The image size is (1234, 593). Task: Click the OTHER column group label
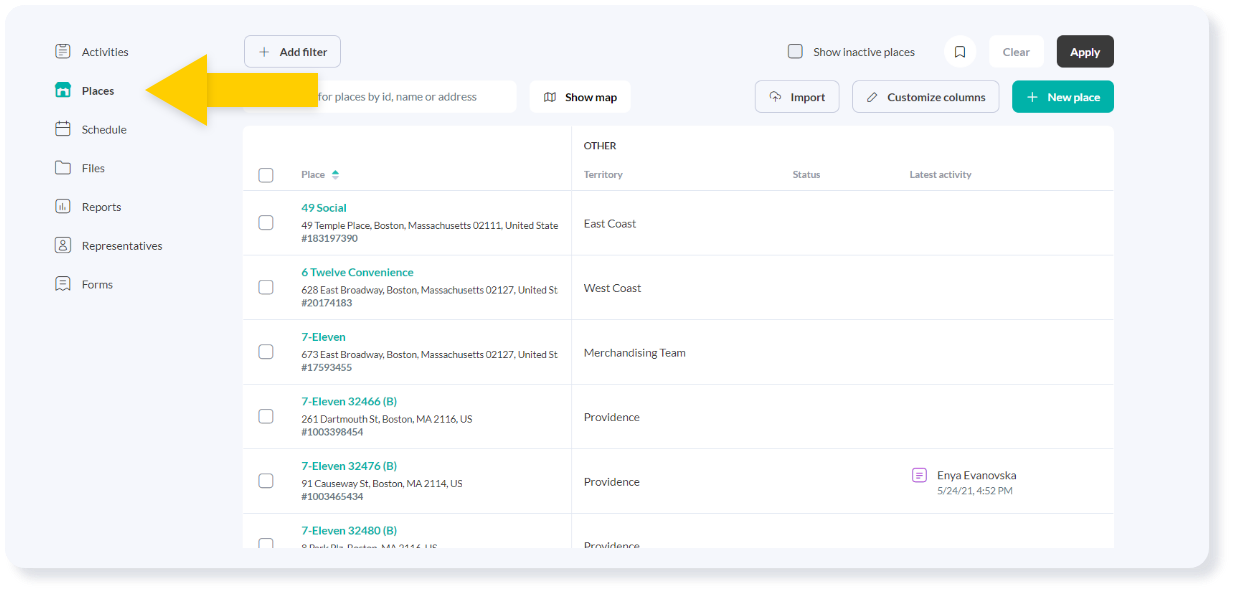(600, 146)
